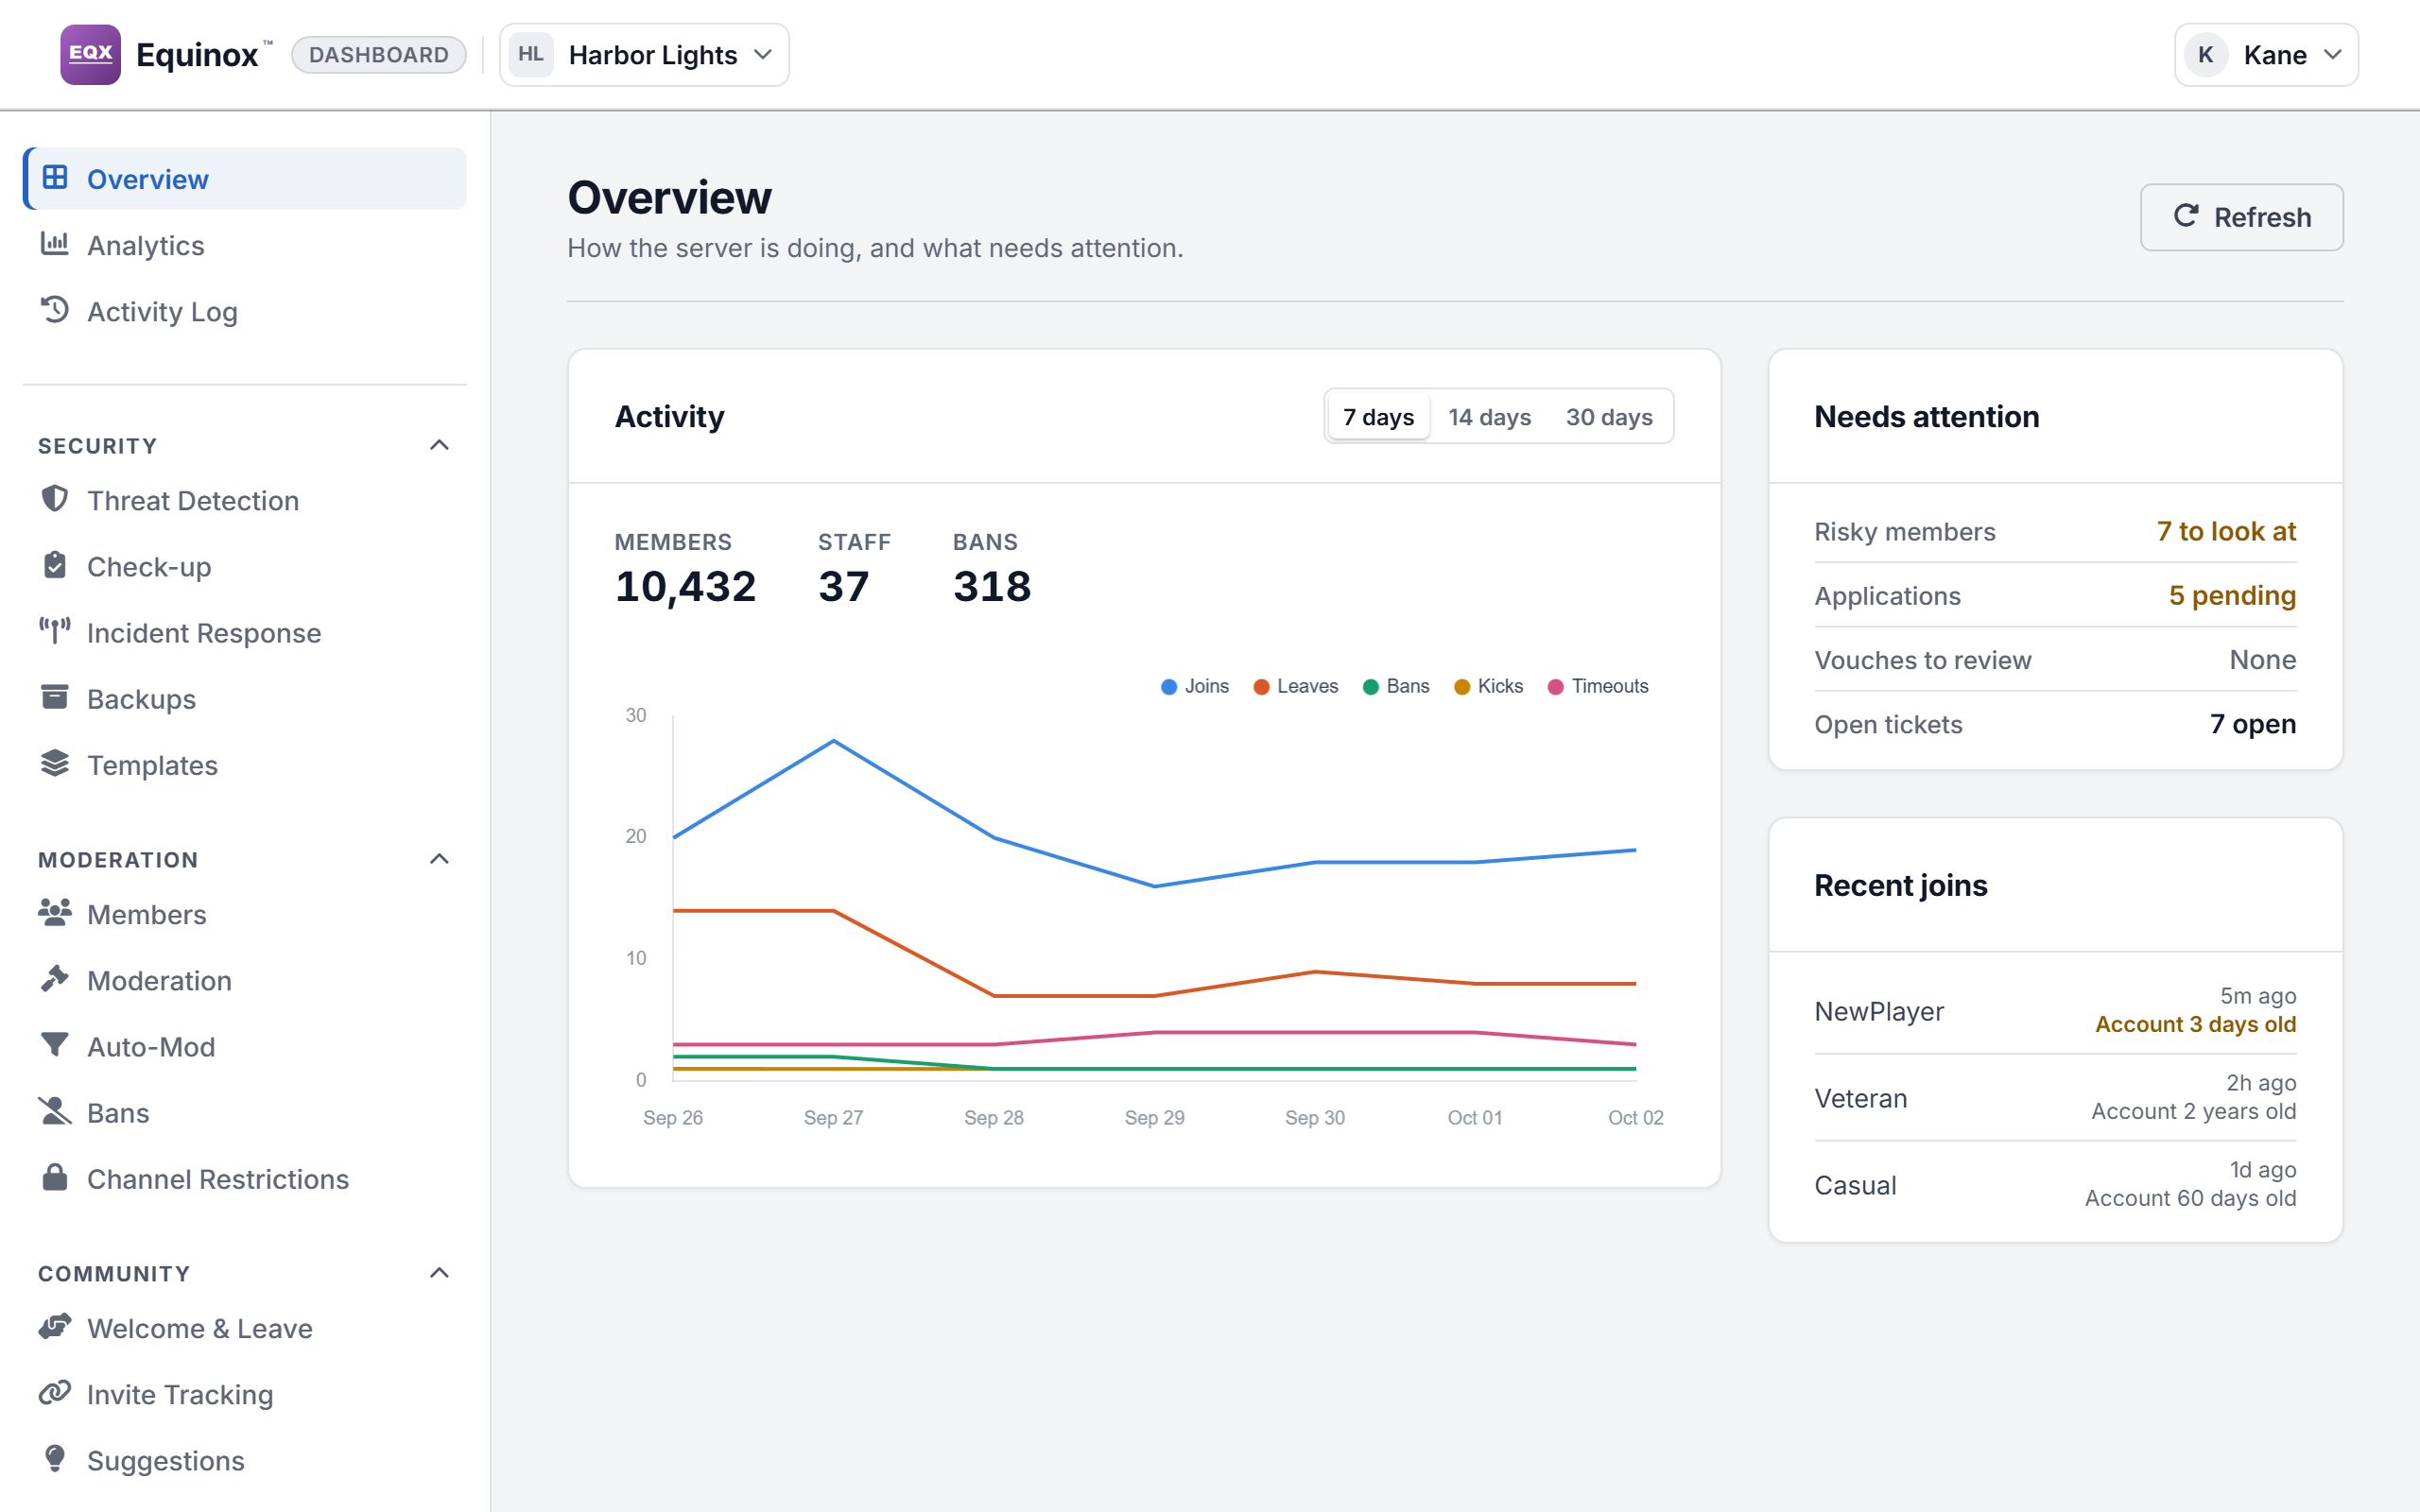Click the Auto-Mod filter funnel icon

pos(55,1044)
